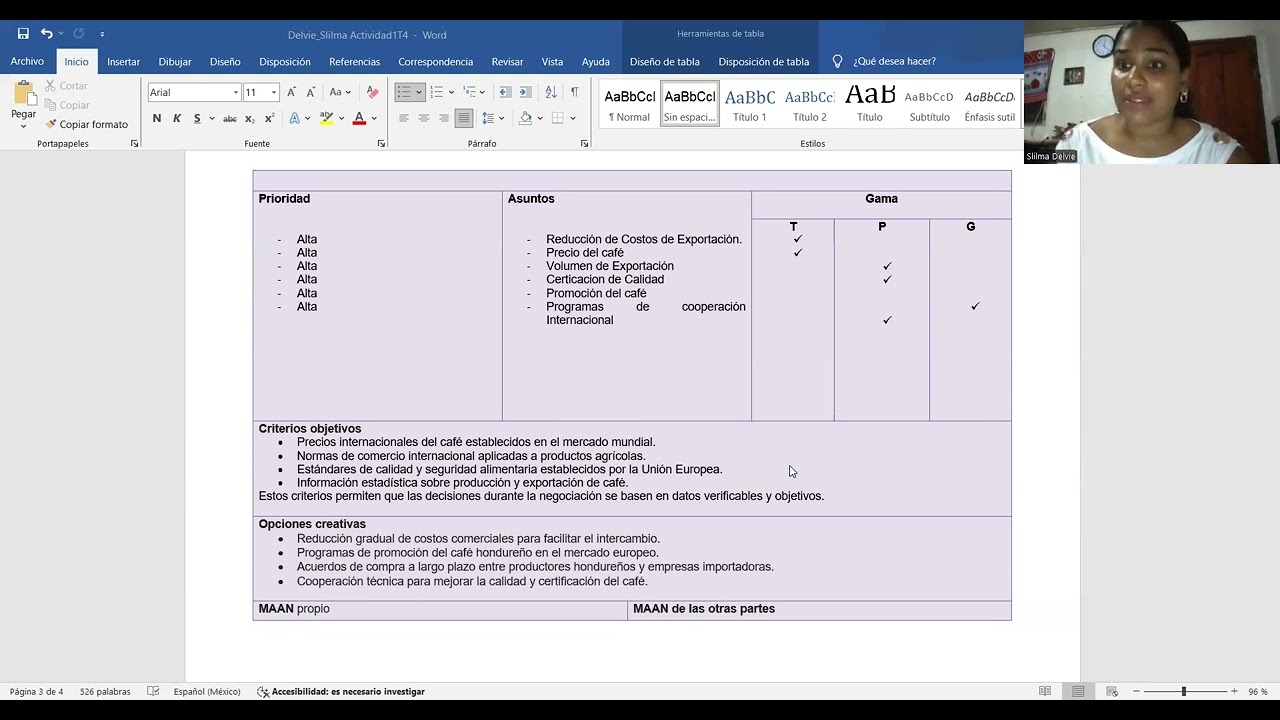Apply borders with the borders icon

click(x=558, y=118)
